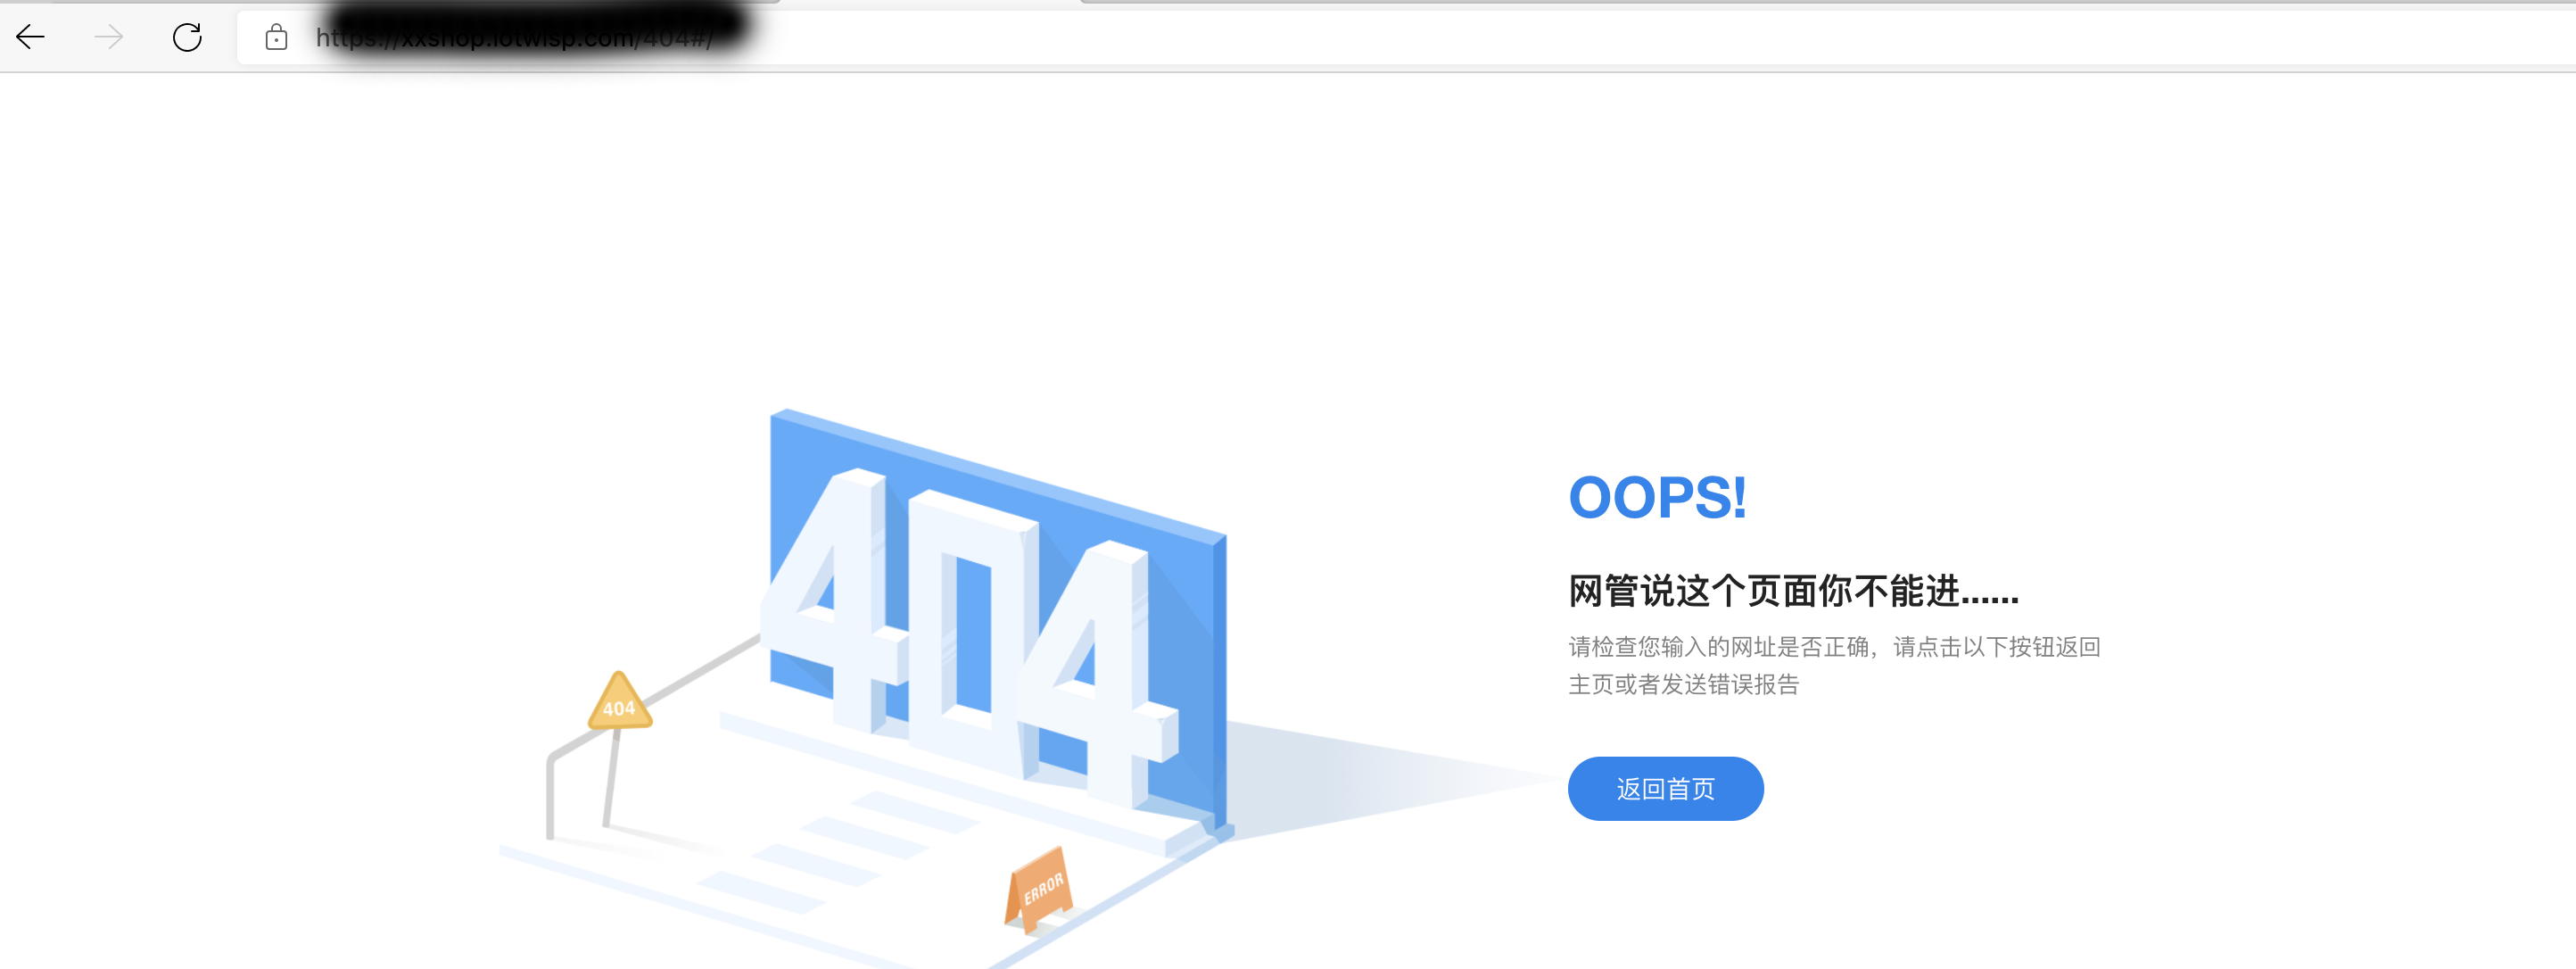The image size is (2576, 969).
Task: Reload the page with the refresh icon
Action: 187,37
